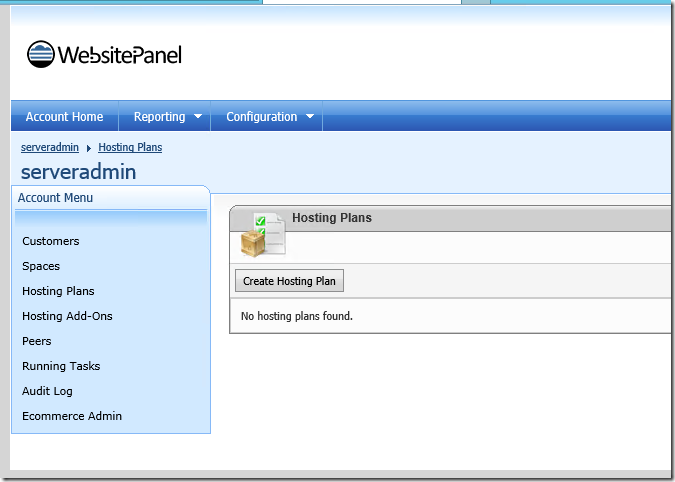Open Customers in Account Menu
The image size is (675, 482).
pyautogui.click(x=51, y=241)
